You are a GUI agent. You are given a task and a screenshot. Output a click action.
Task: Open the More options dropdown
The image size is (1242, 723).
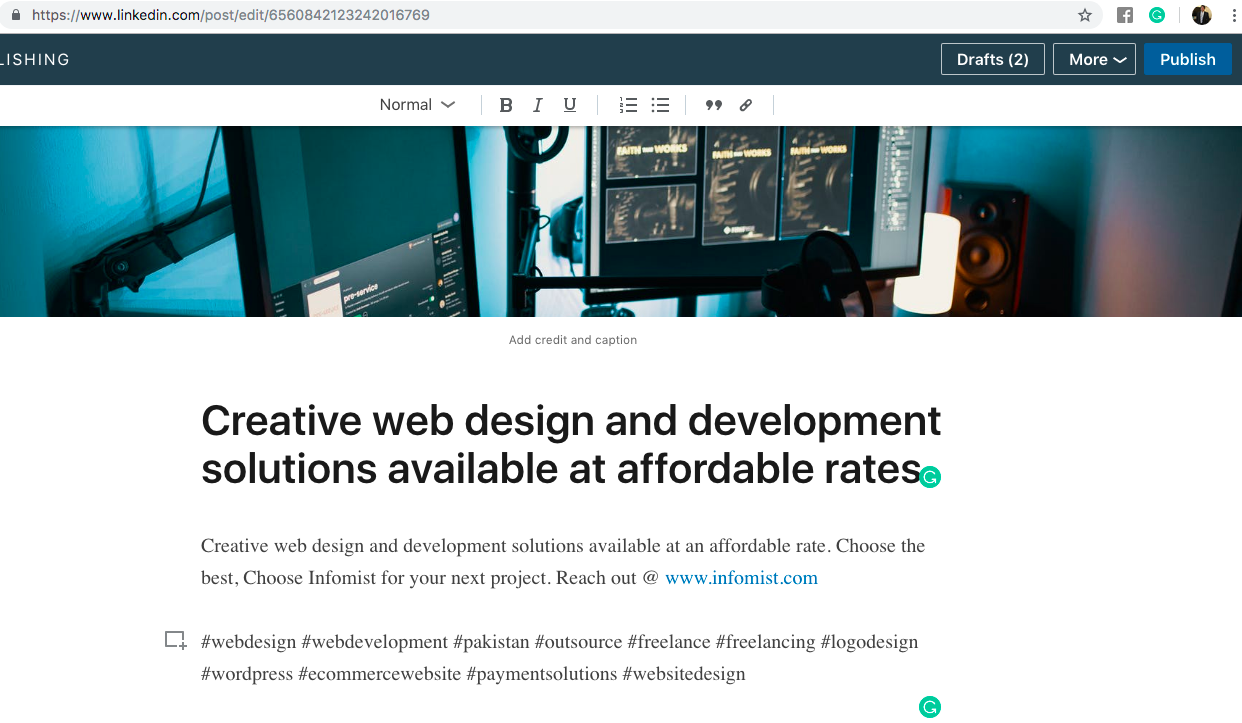click(1096, 59)
